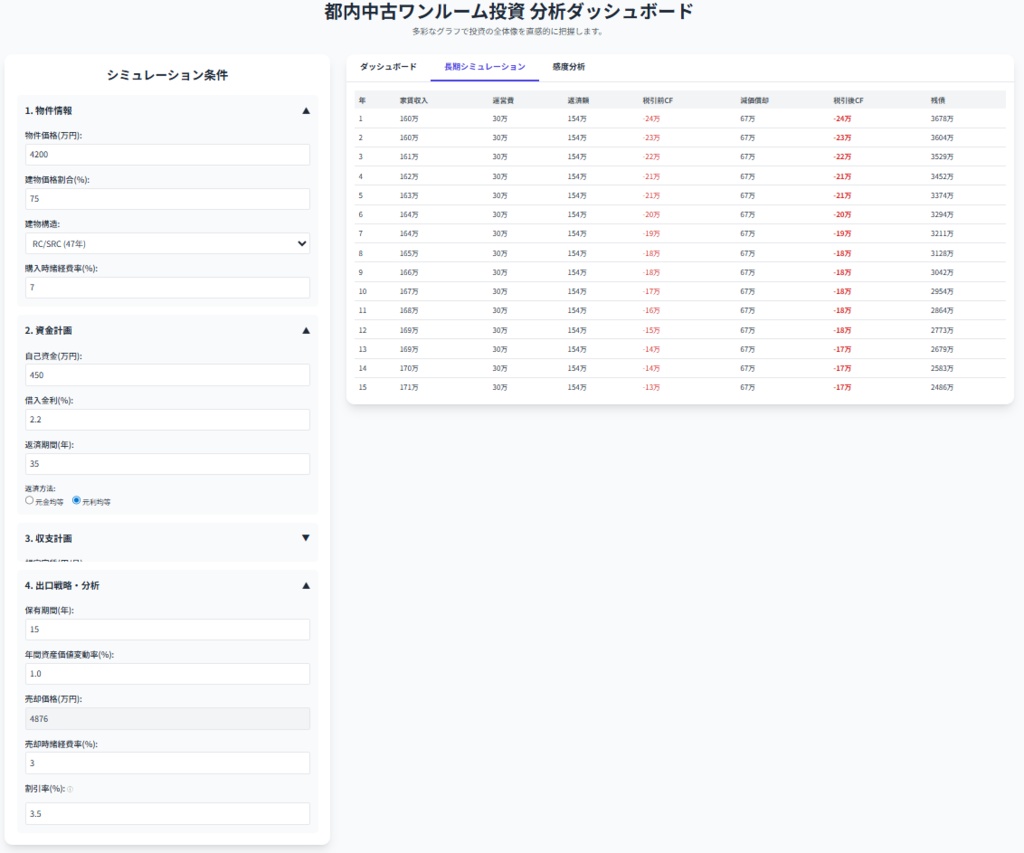Focus the 購入時諸経費率(%) field showing 7

167,287
